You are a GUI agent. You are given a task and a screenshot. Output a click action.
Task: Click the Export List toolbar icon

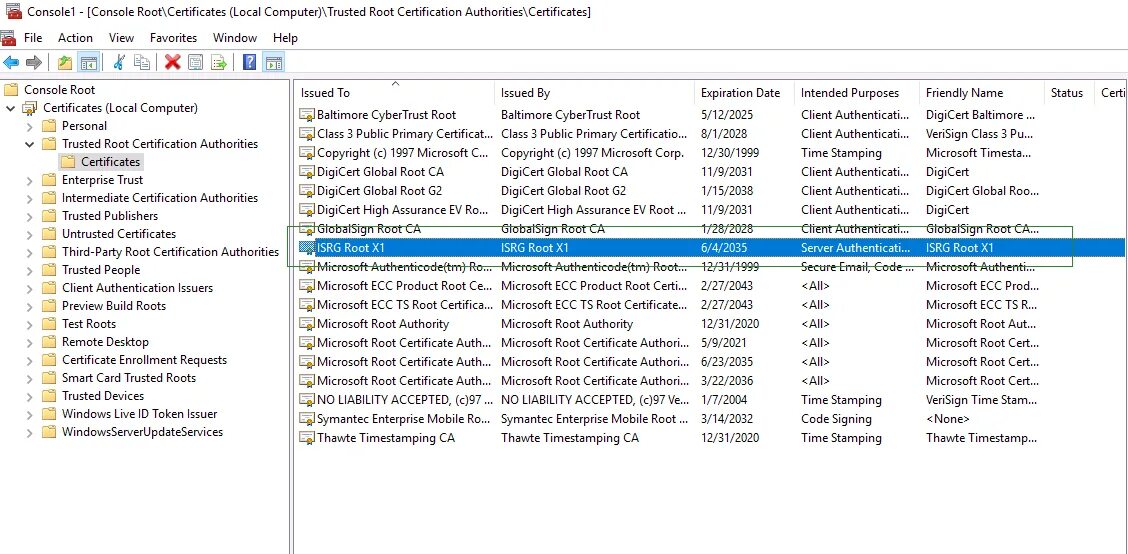pos(219,63)
